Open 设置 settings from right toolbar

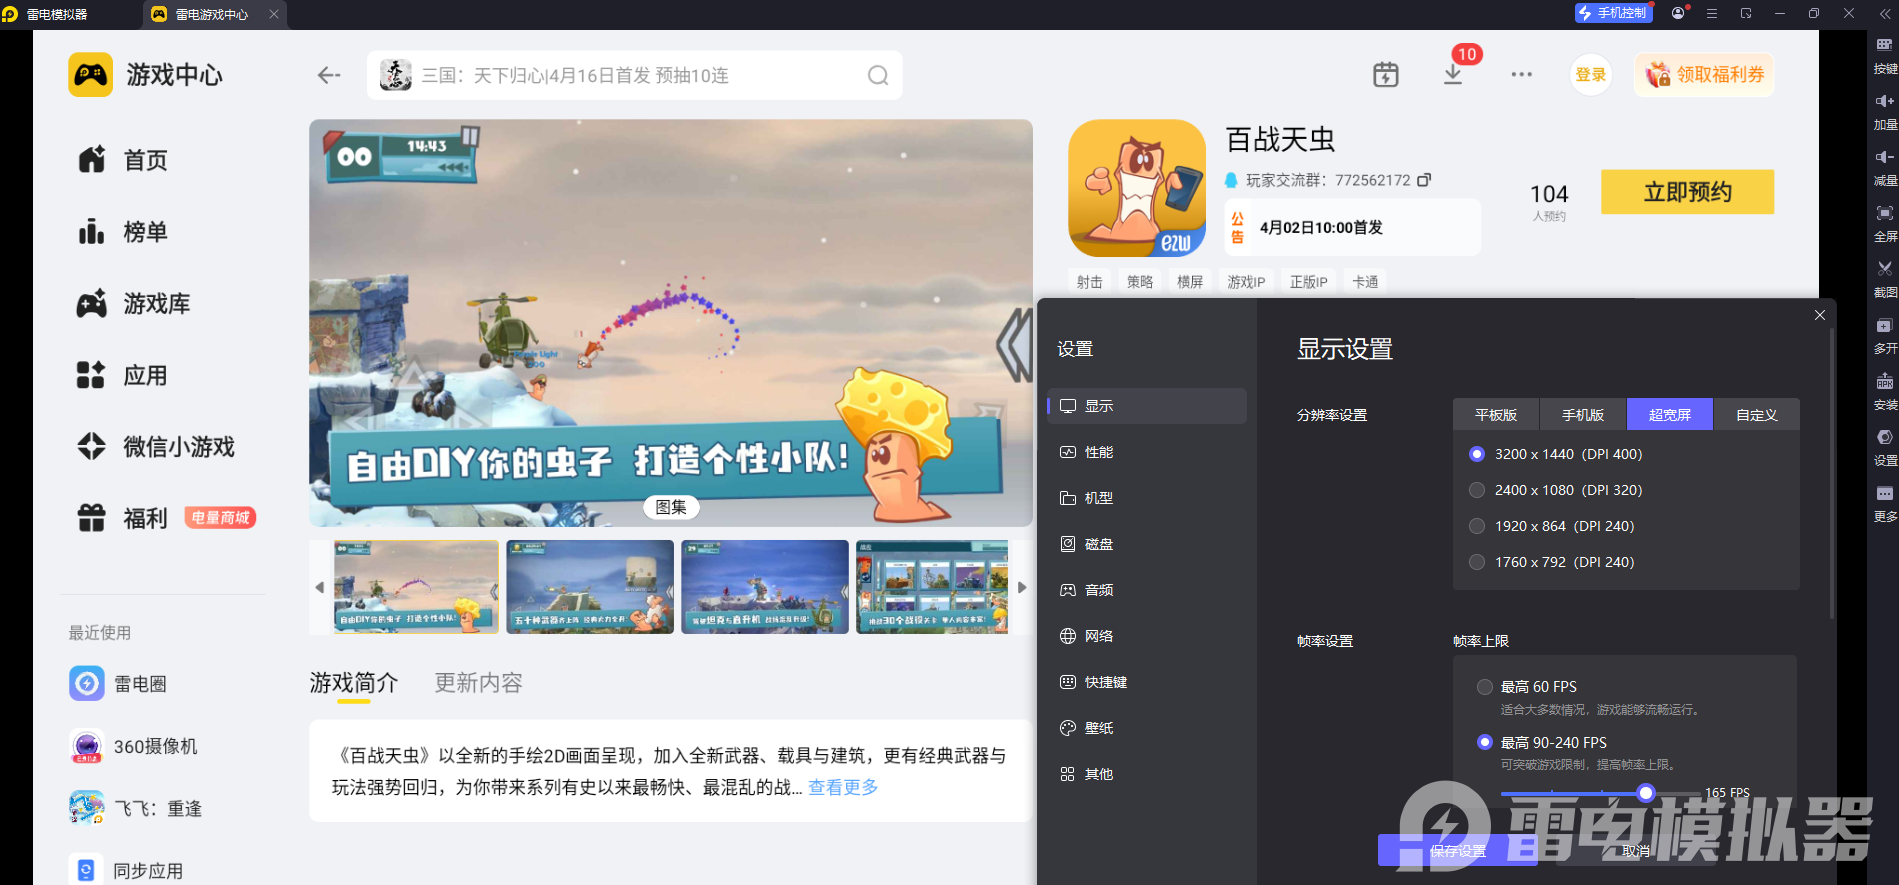[x=1885, y=449]
